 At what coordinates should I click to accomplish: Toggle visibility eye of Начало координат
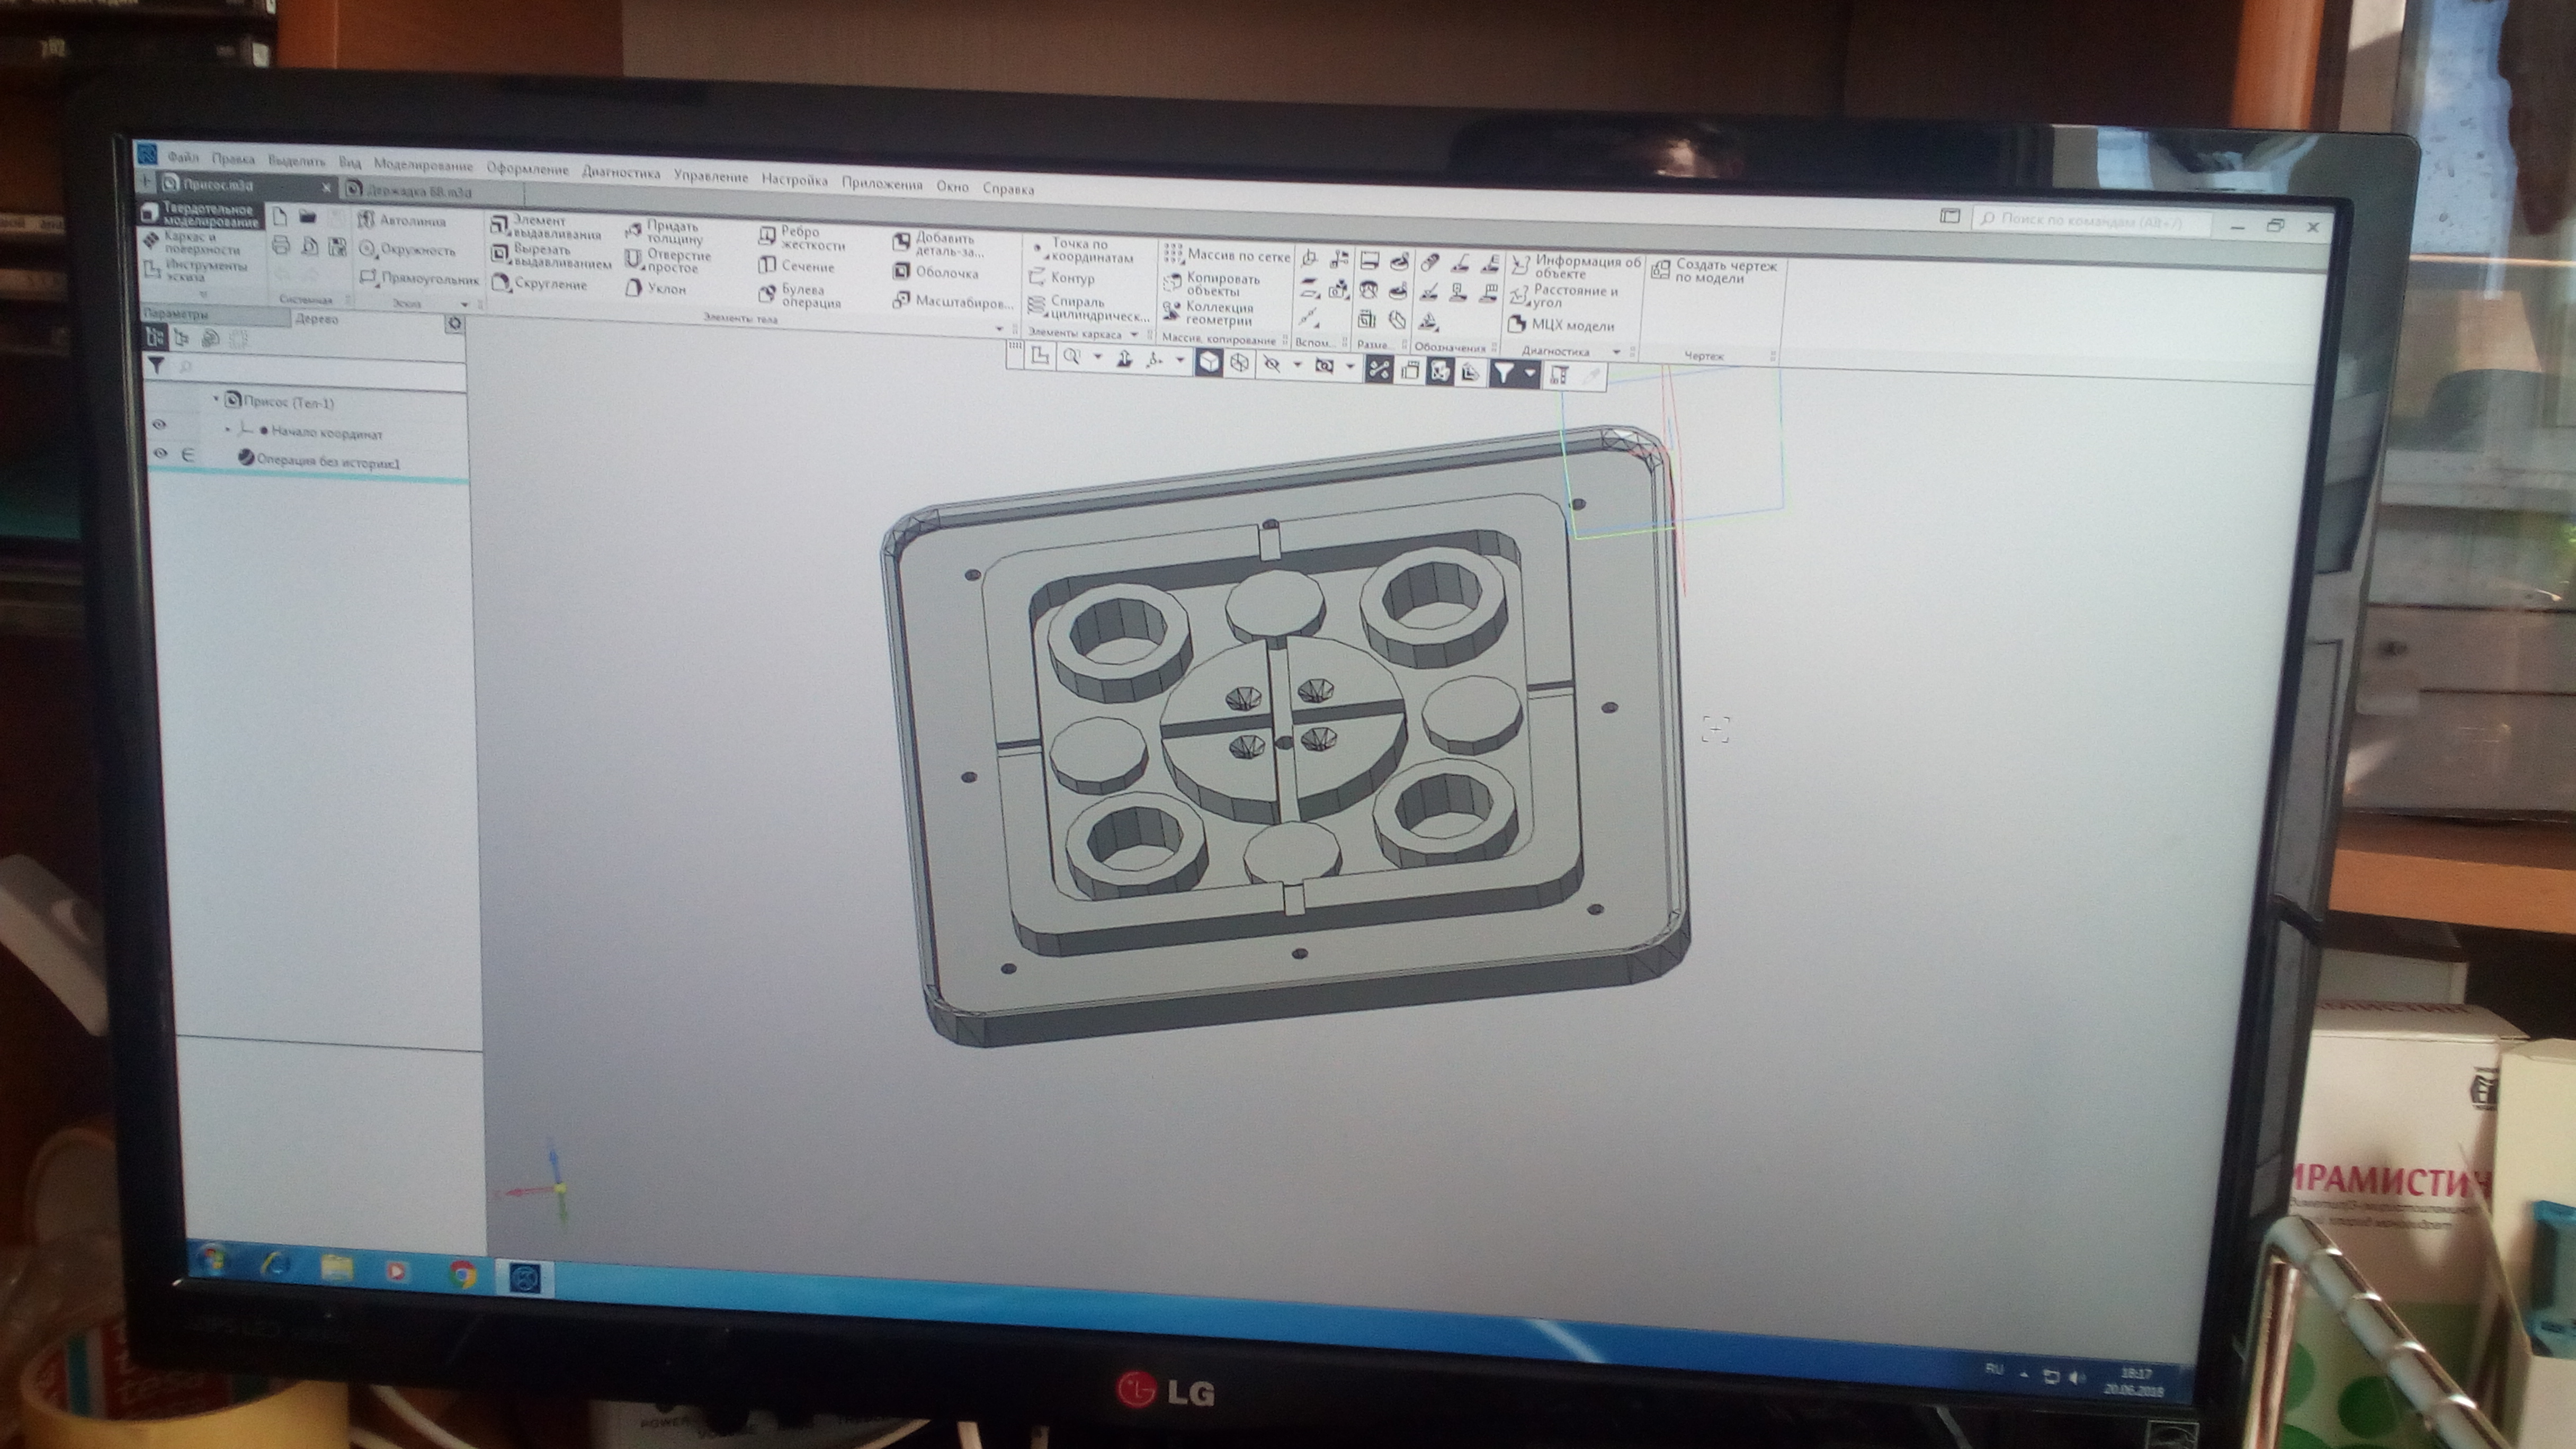159,425
